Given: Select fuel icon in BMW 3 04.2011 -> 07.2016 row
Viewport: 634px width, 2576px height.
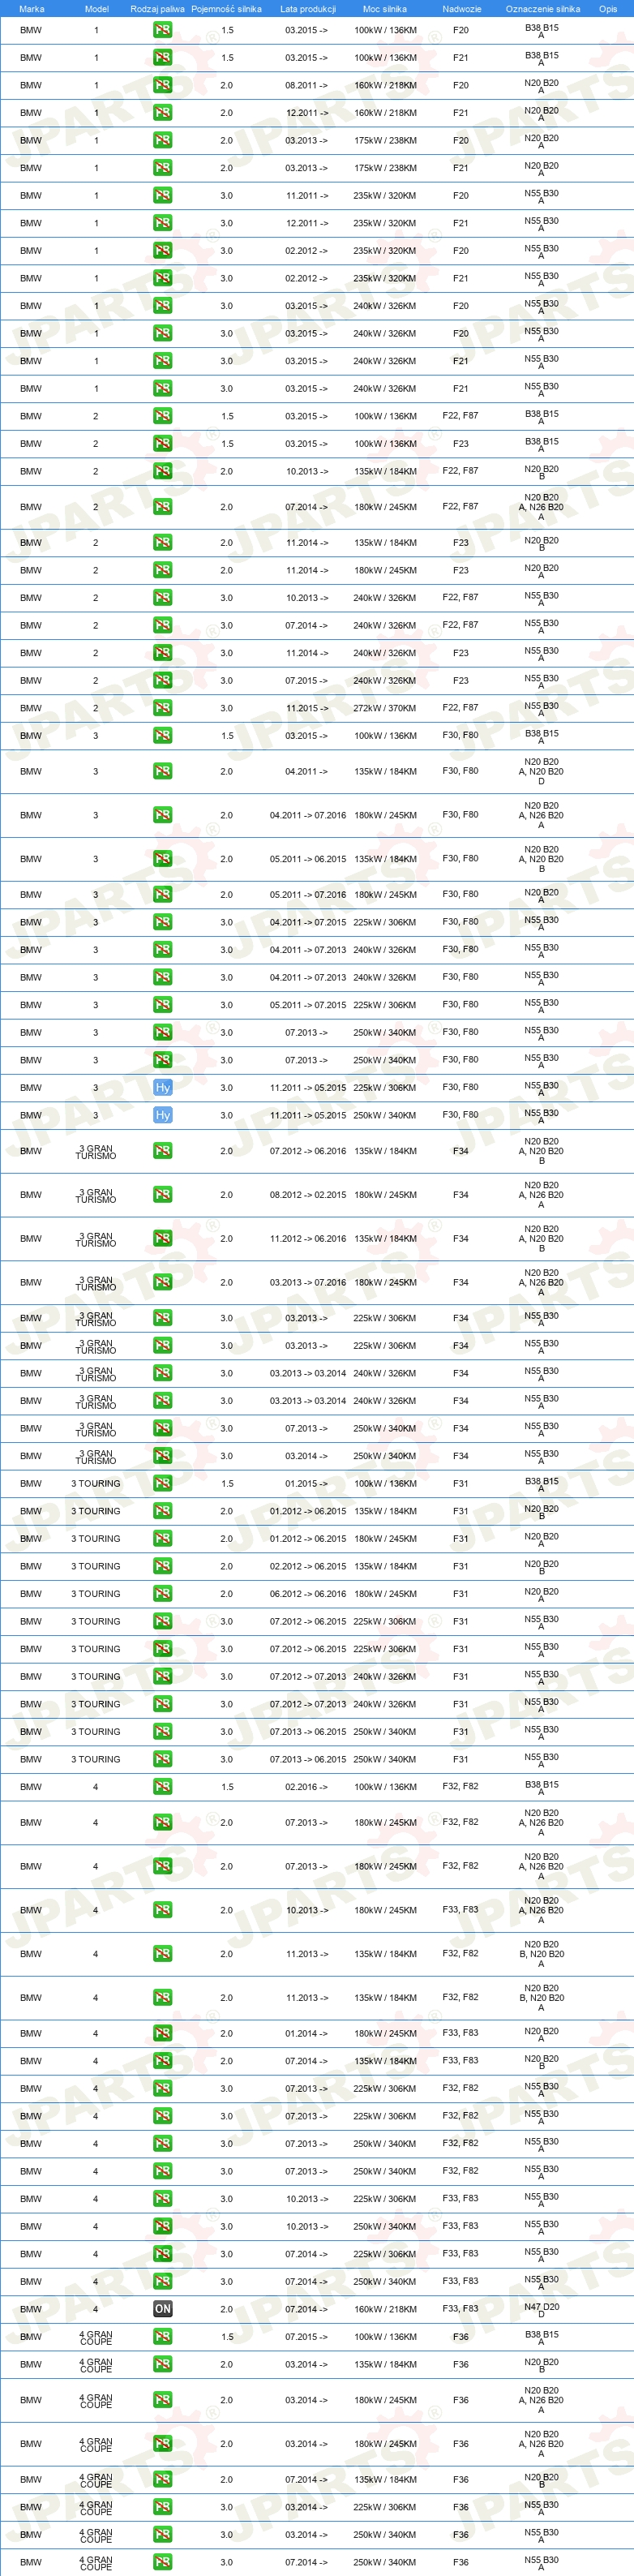Looking at the screenshot, I should (x=162, y=815).
